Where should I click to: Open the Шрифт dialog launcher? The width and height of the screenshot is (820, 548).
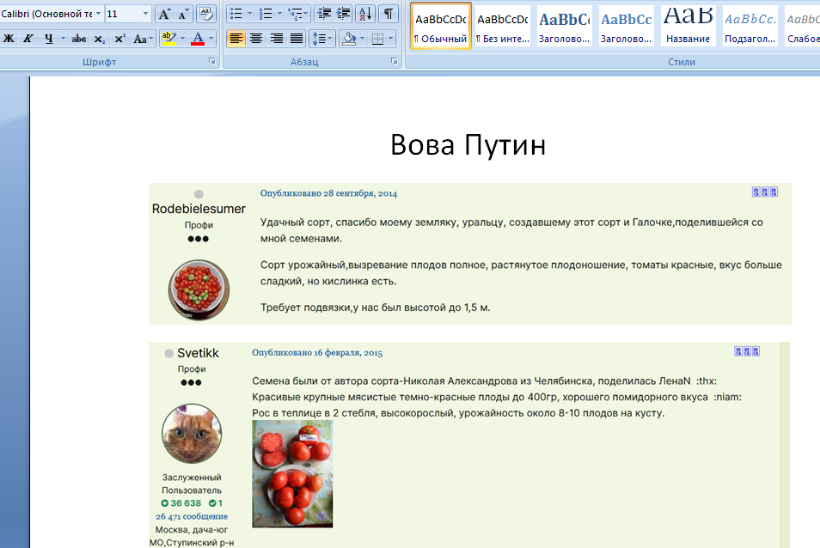coord(212,62)
